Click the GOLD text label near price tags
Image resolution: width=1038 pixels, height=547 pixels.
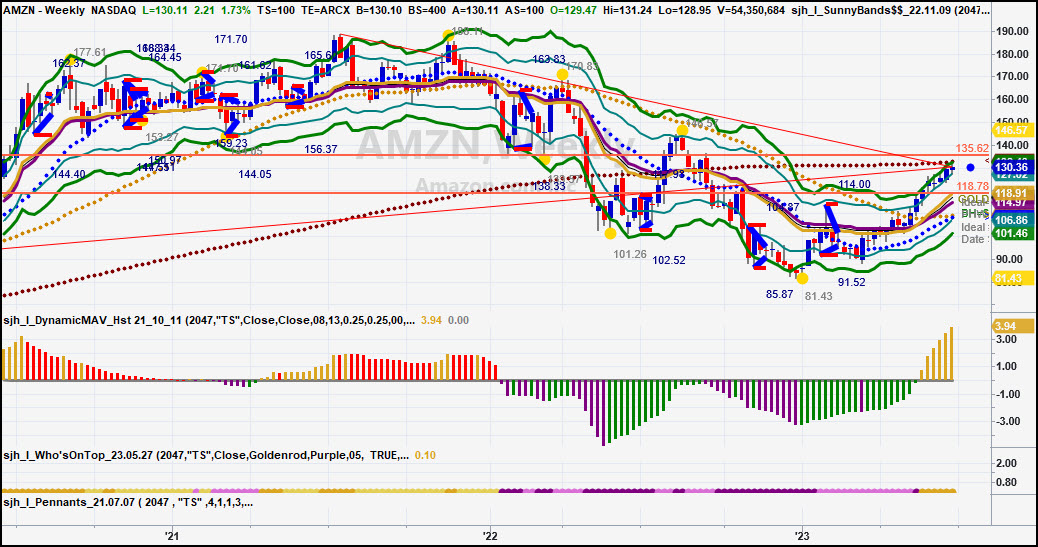[x=973, y=199]
